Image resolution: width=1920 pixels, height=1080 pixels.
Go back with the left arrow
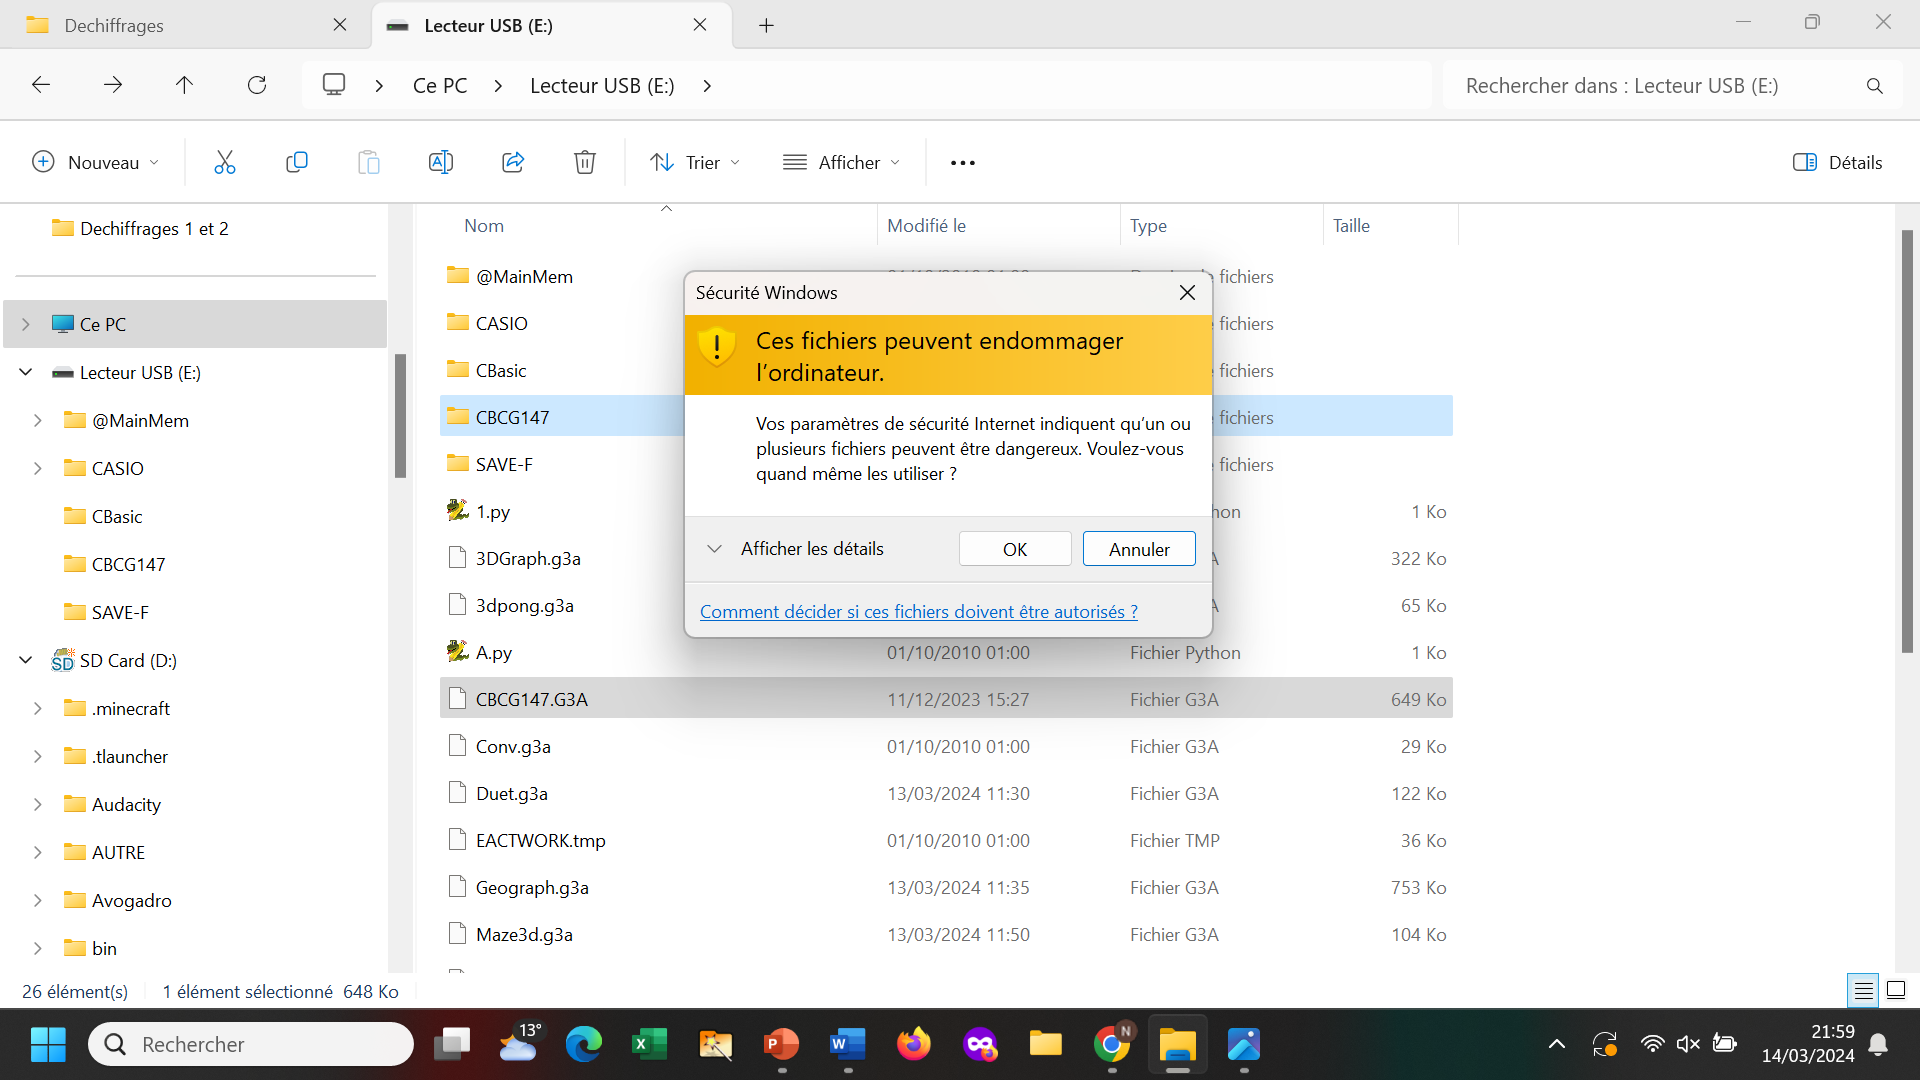[x=41, y=85]
